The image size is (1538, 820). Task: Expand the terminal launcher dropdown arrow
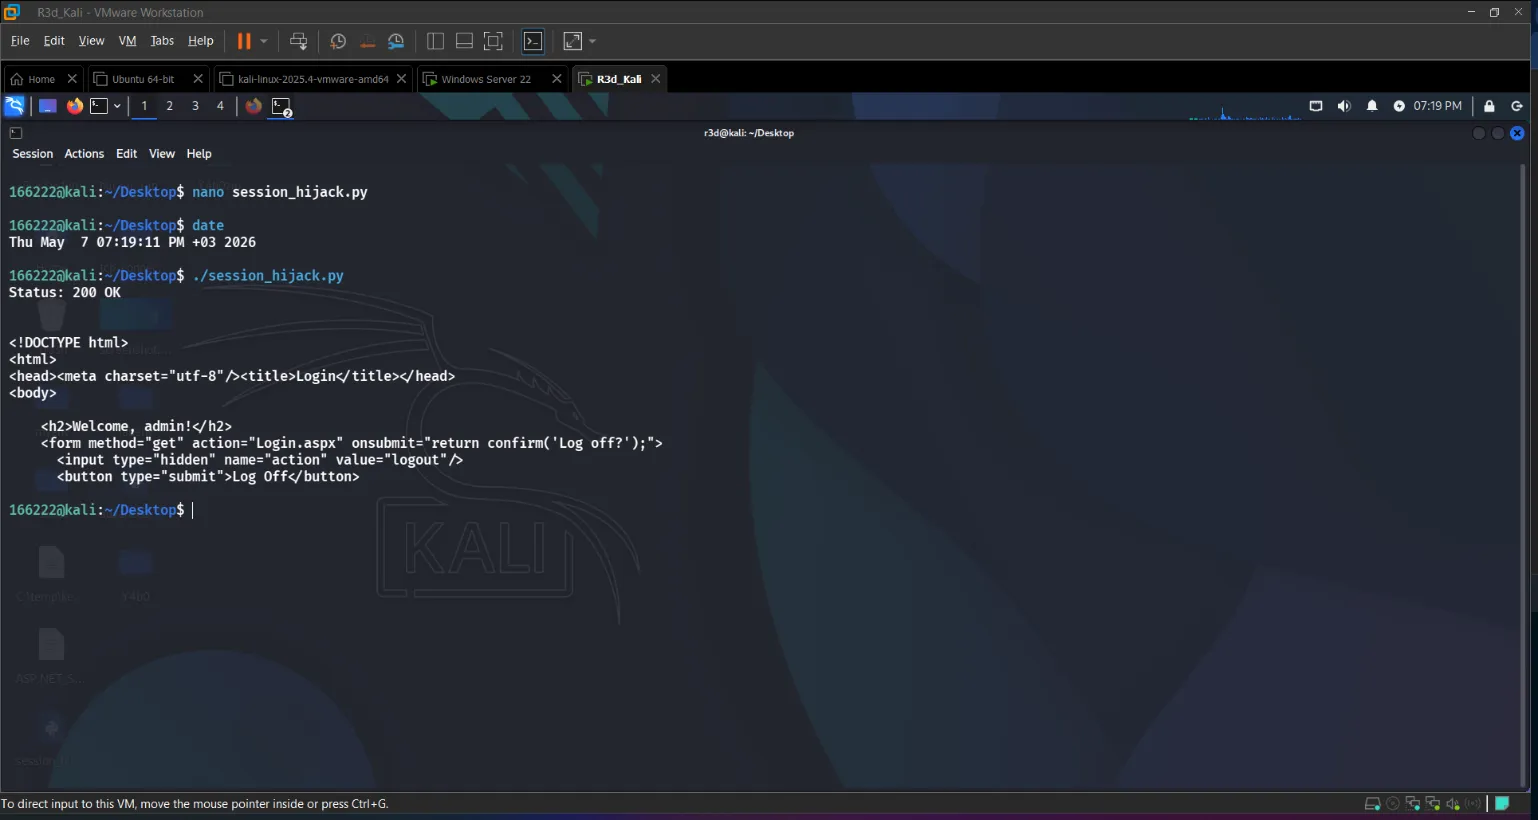[x=117, y=106]
